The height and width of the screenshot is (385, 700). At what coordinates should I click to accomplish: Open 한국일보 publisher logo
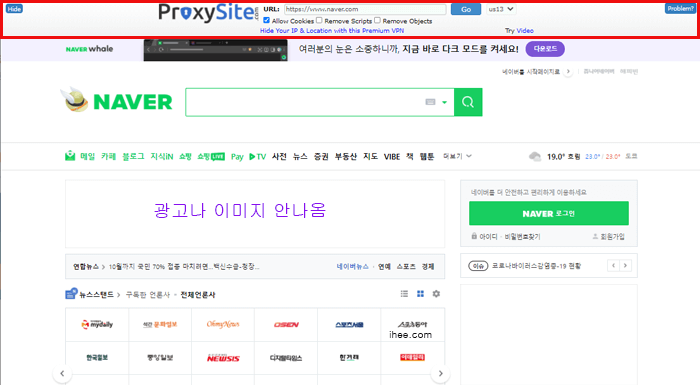click(97, 358)
